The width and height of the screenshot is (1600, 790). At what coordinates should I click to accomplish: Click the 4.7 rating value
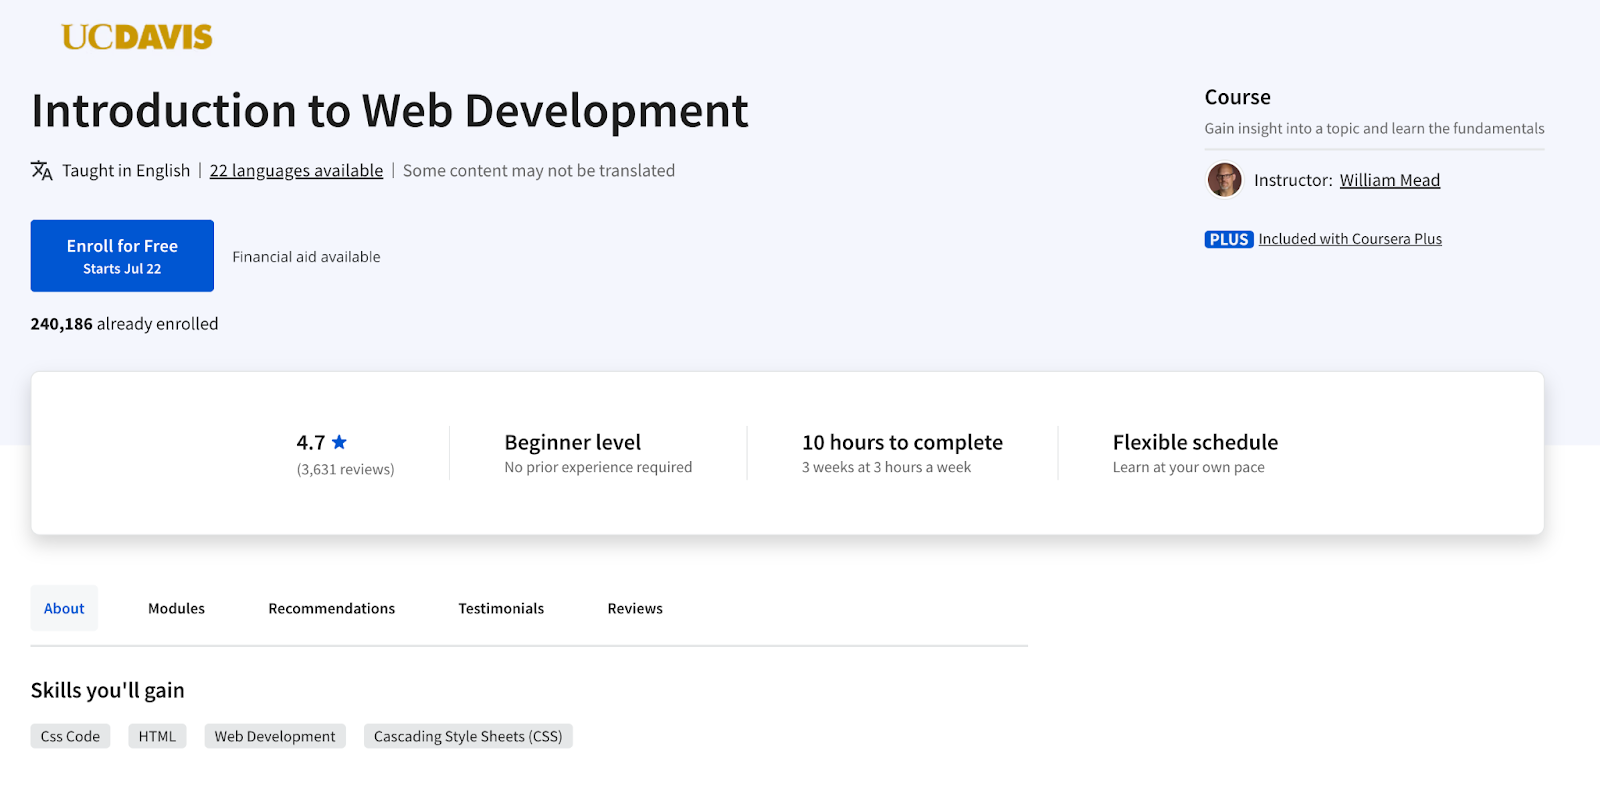pyautogui.click(x=311, y=442)
